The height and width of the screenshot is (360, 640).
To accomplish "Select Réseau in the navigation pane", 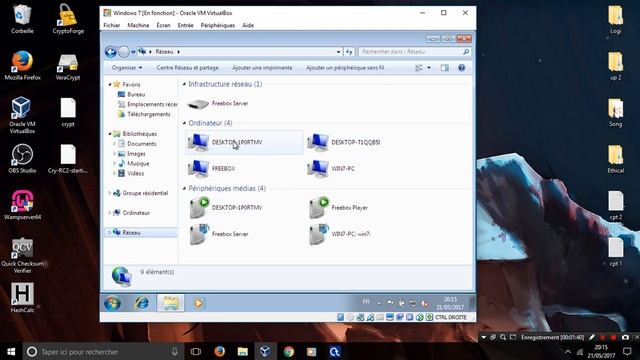I will [141, 232].
